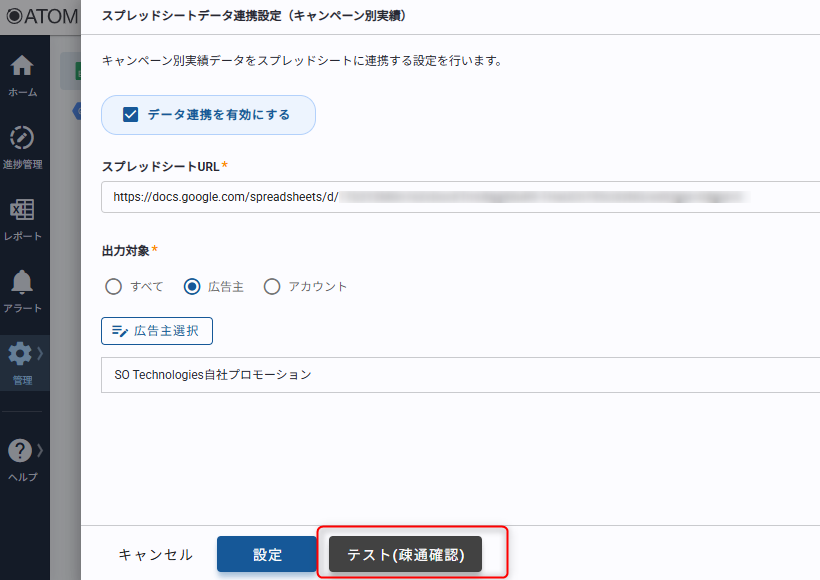Toggle データ連携を有効にする checkbox
The width and height of the screenshot is (820, 580).
(130, 115)
